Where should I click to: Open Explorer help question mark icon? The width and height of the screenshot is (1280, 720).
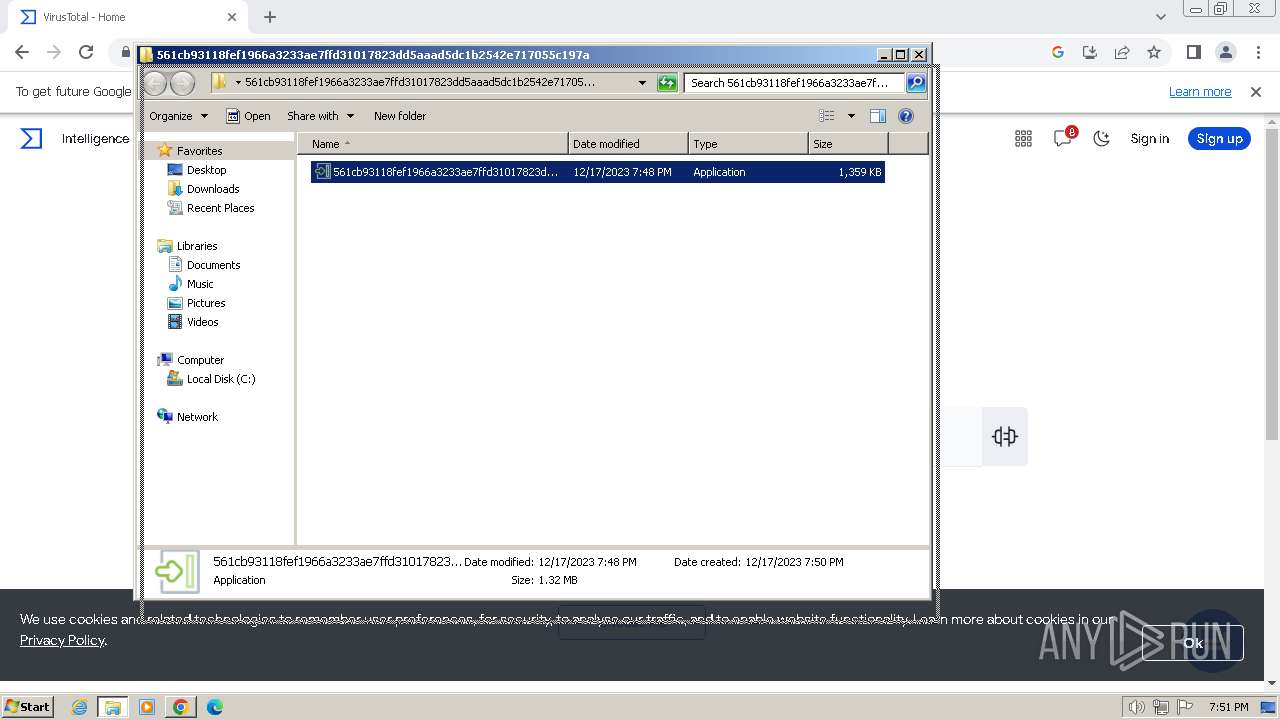pos(906,116)
